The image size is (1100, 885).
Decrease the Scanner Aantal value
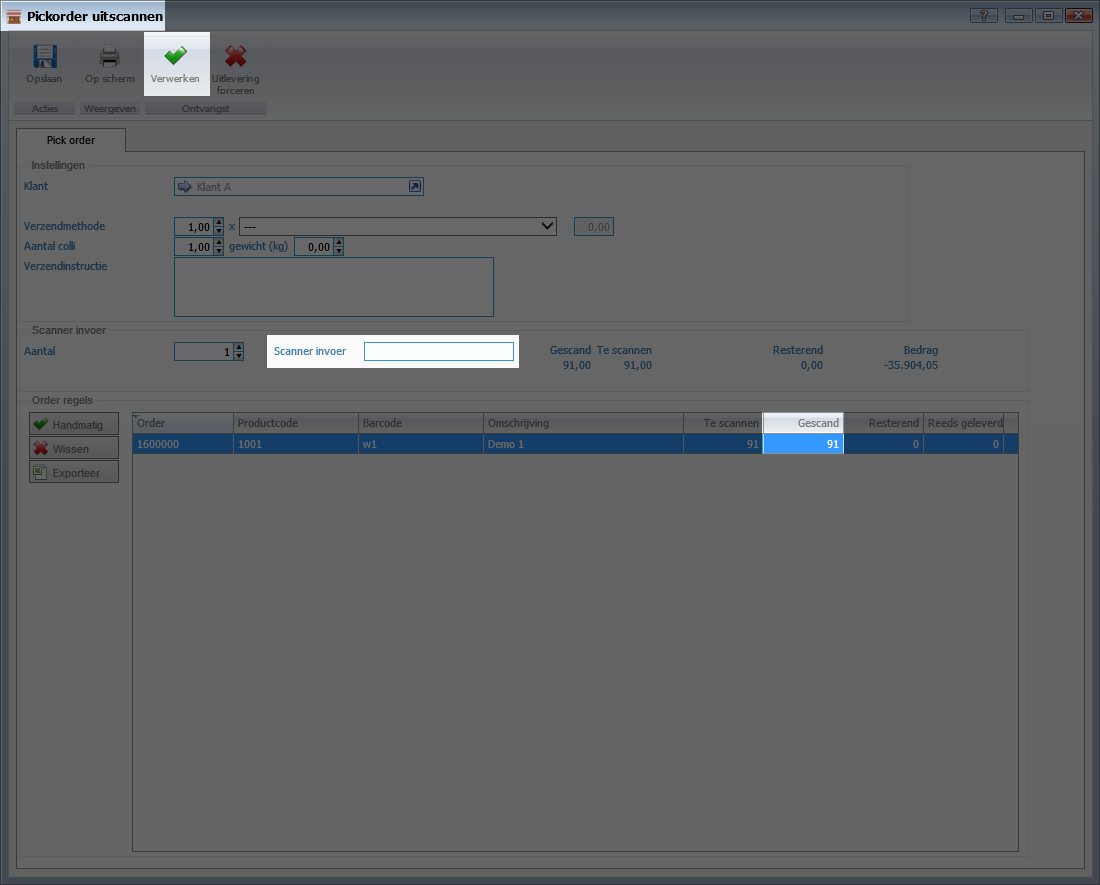pyautogui.click(x=238, y=356)
